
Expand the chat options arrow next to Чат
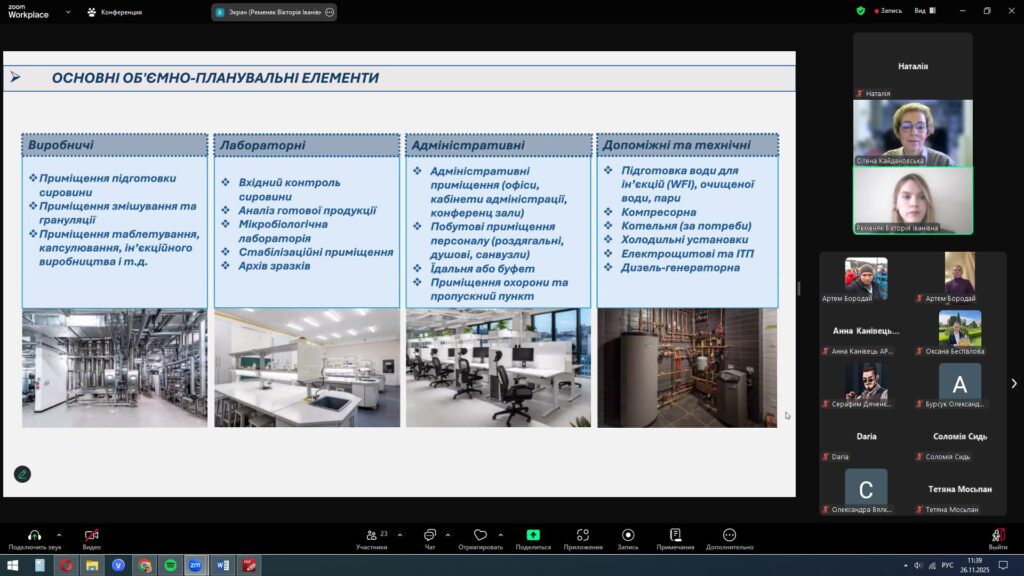447,535
